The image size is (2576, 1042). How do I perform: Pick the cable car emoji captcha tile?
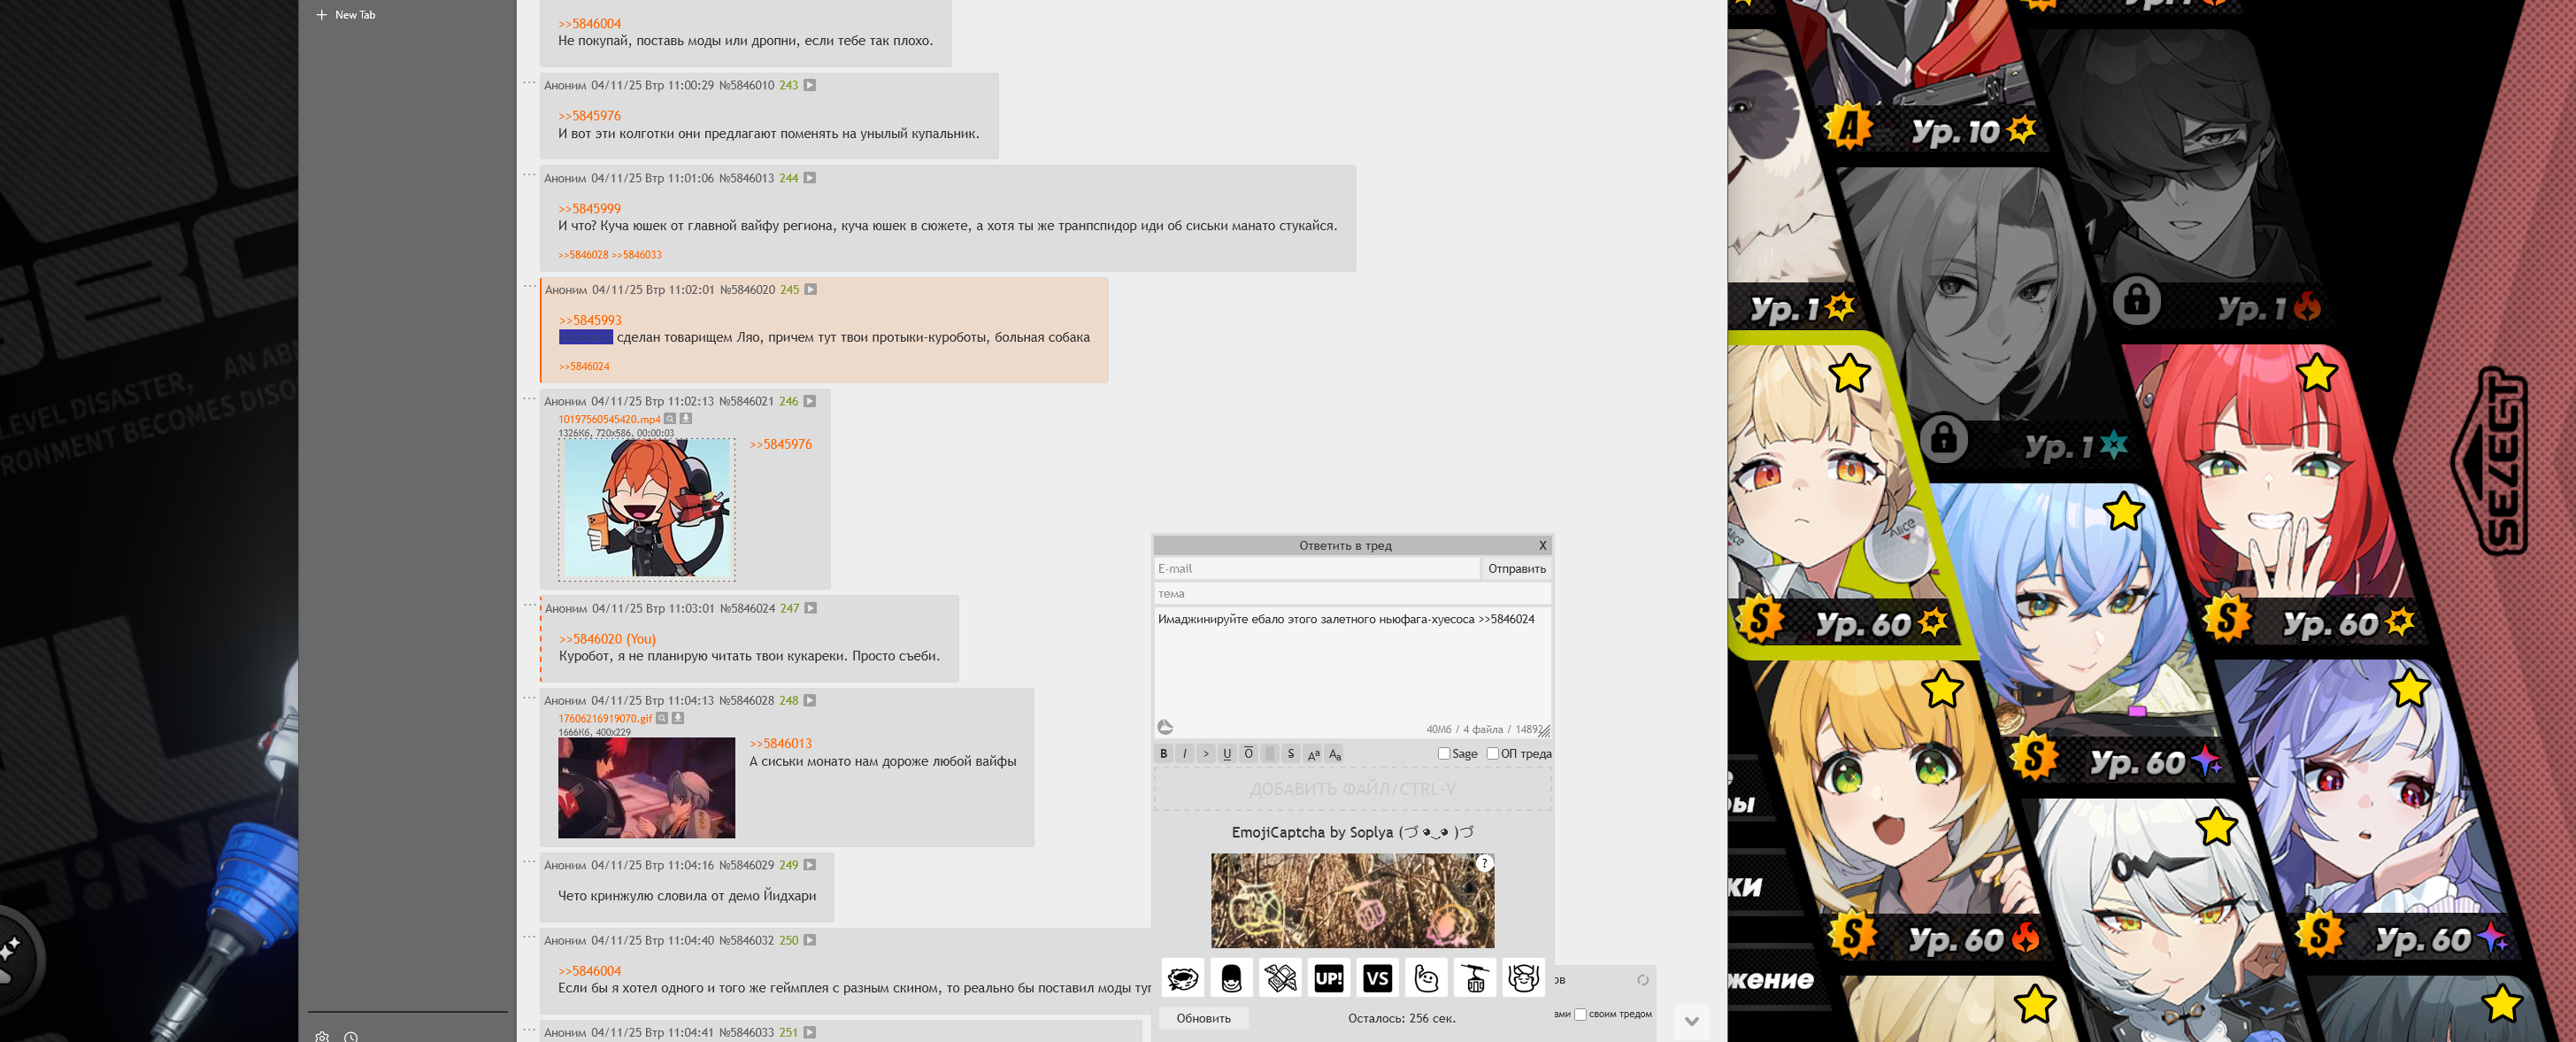[x=1475, y=978]
